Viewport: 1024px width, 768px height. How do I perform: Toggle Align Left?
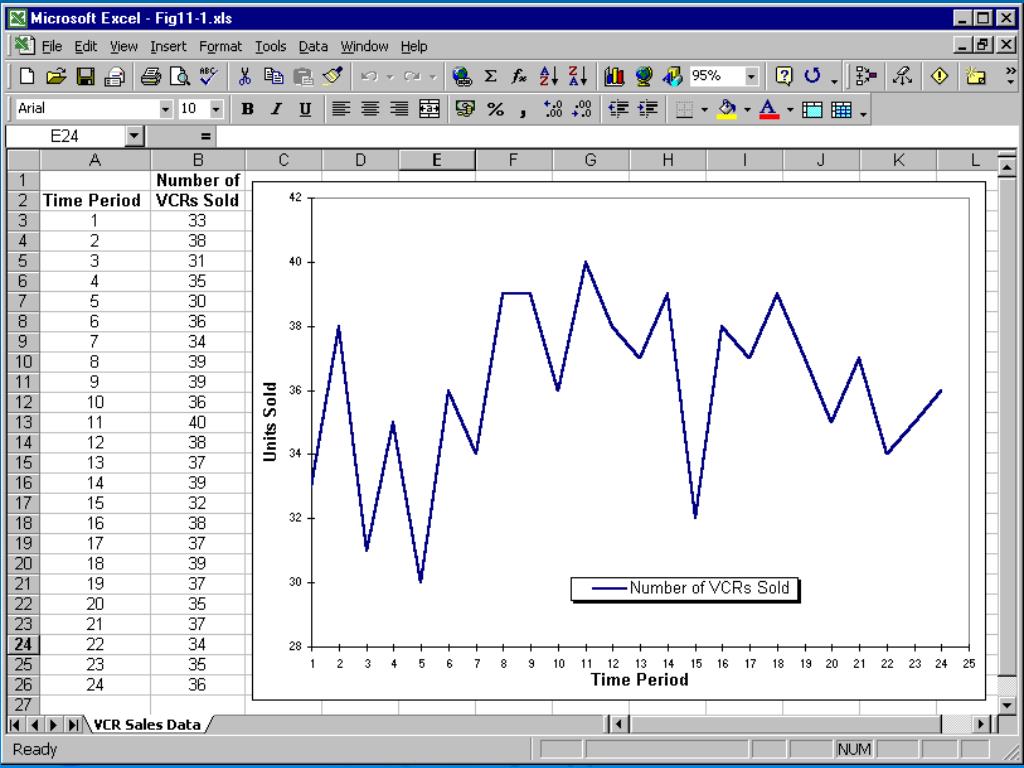[340, 109]
